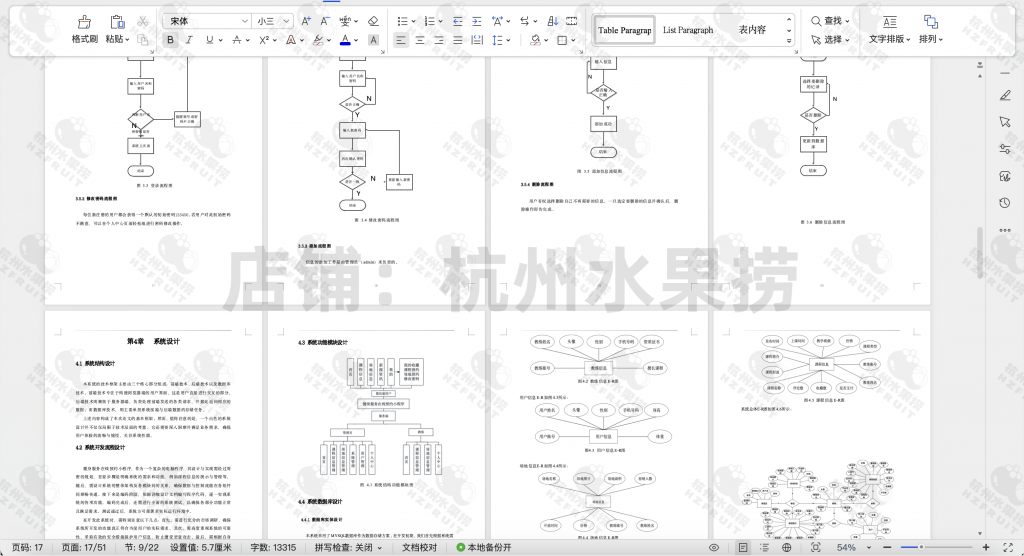Zoom out with the minus button

click(887, 547)
